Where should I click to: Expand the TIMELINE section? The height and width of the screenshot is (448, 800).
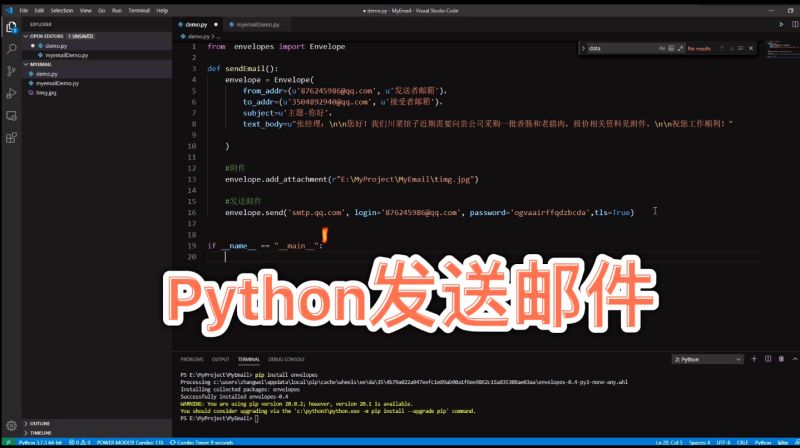(x=97, y=433)
